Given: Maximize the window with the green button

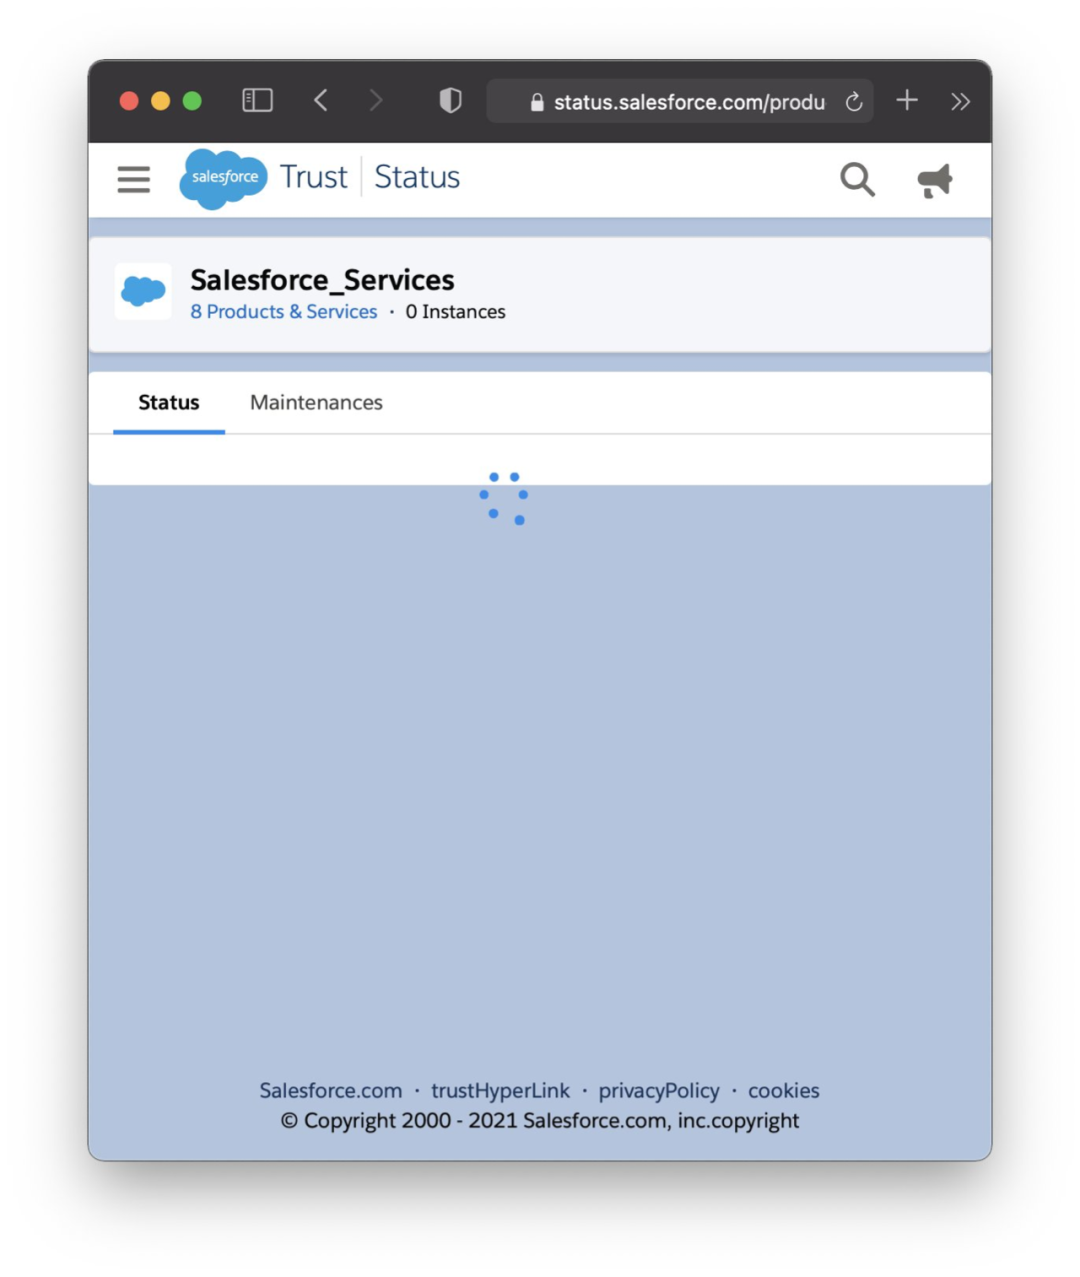Looking at the screenshot, I should pyautogui.click(x=192, y=101).
